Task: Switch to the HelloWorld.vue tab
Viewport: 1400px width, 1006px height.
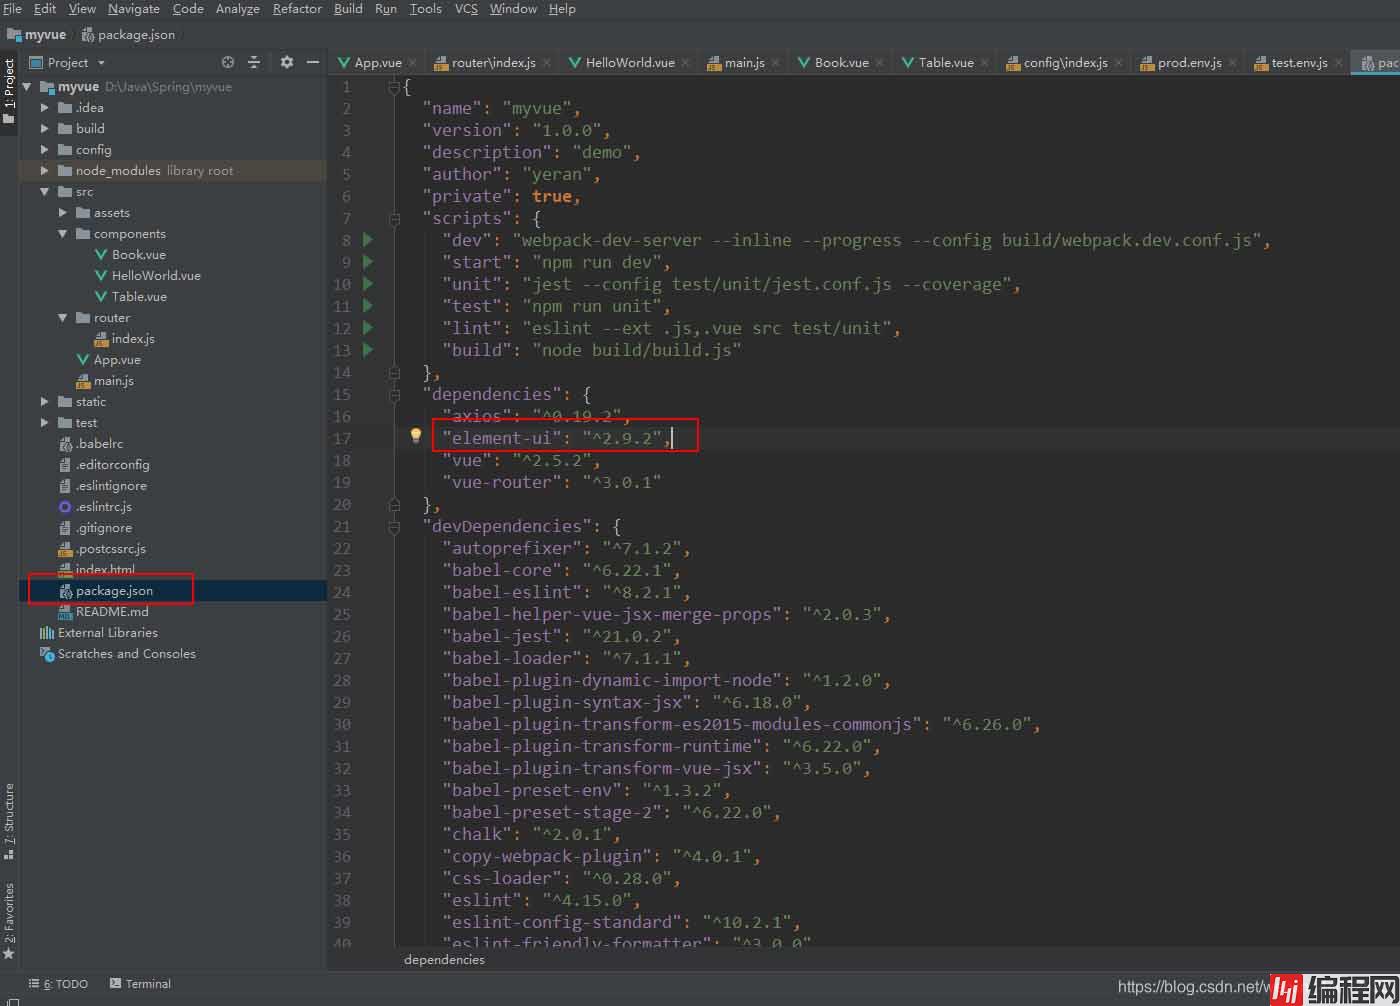Action: [x=630, y=62]
